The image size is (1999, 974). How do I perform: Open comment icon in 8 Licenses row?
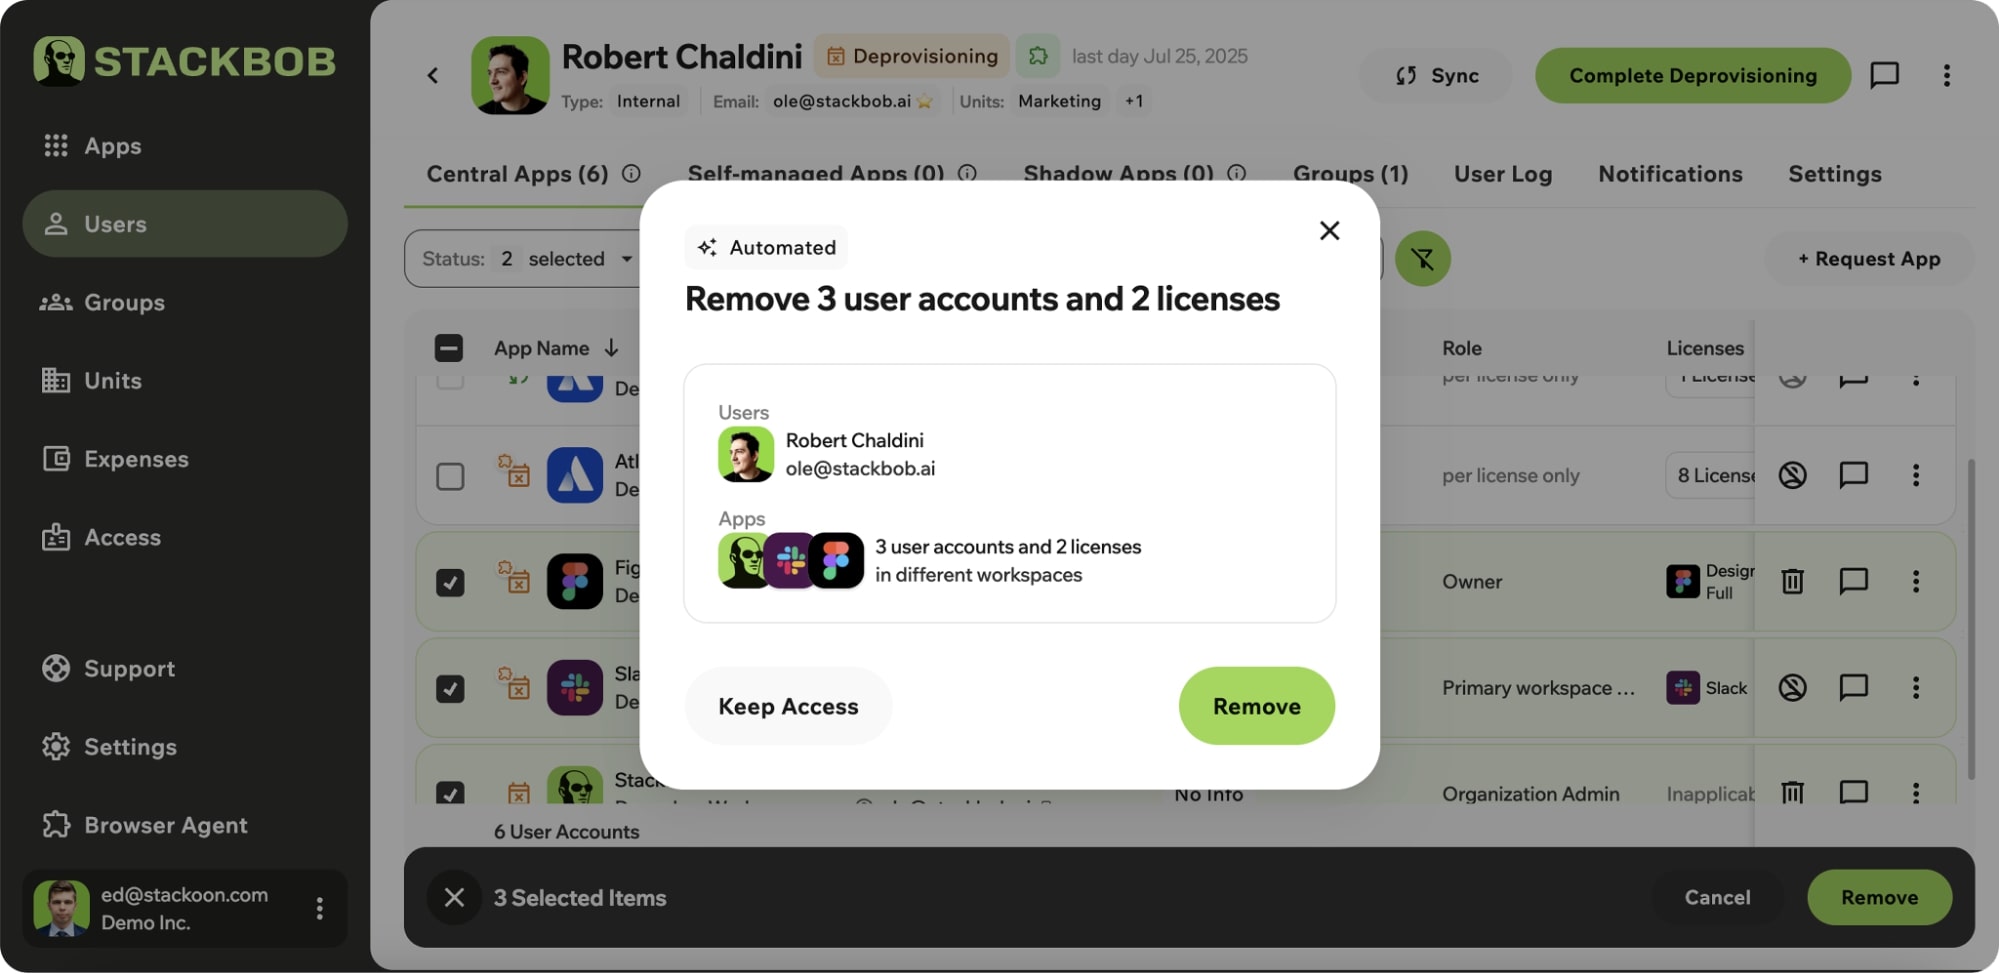coord(1853,475)
